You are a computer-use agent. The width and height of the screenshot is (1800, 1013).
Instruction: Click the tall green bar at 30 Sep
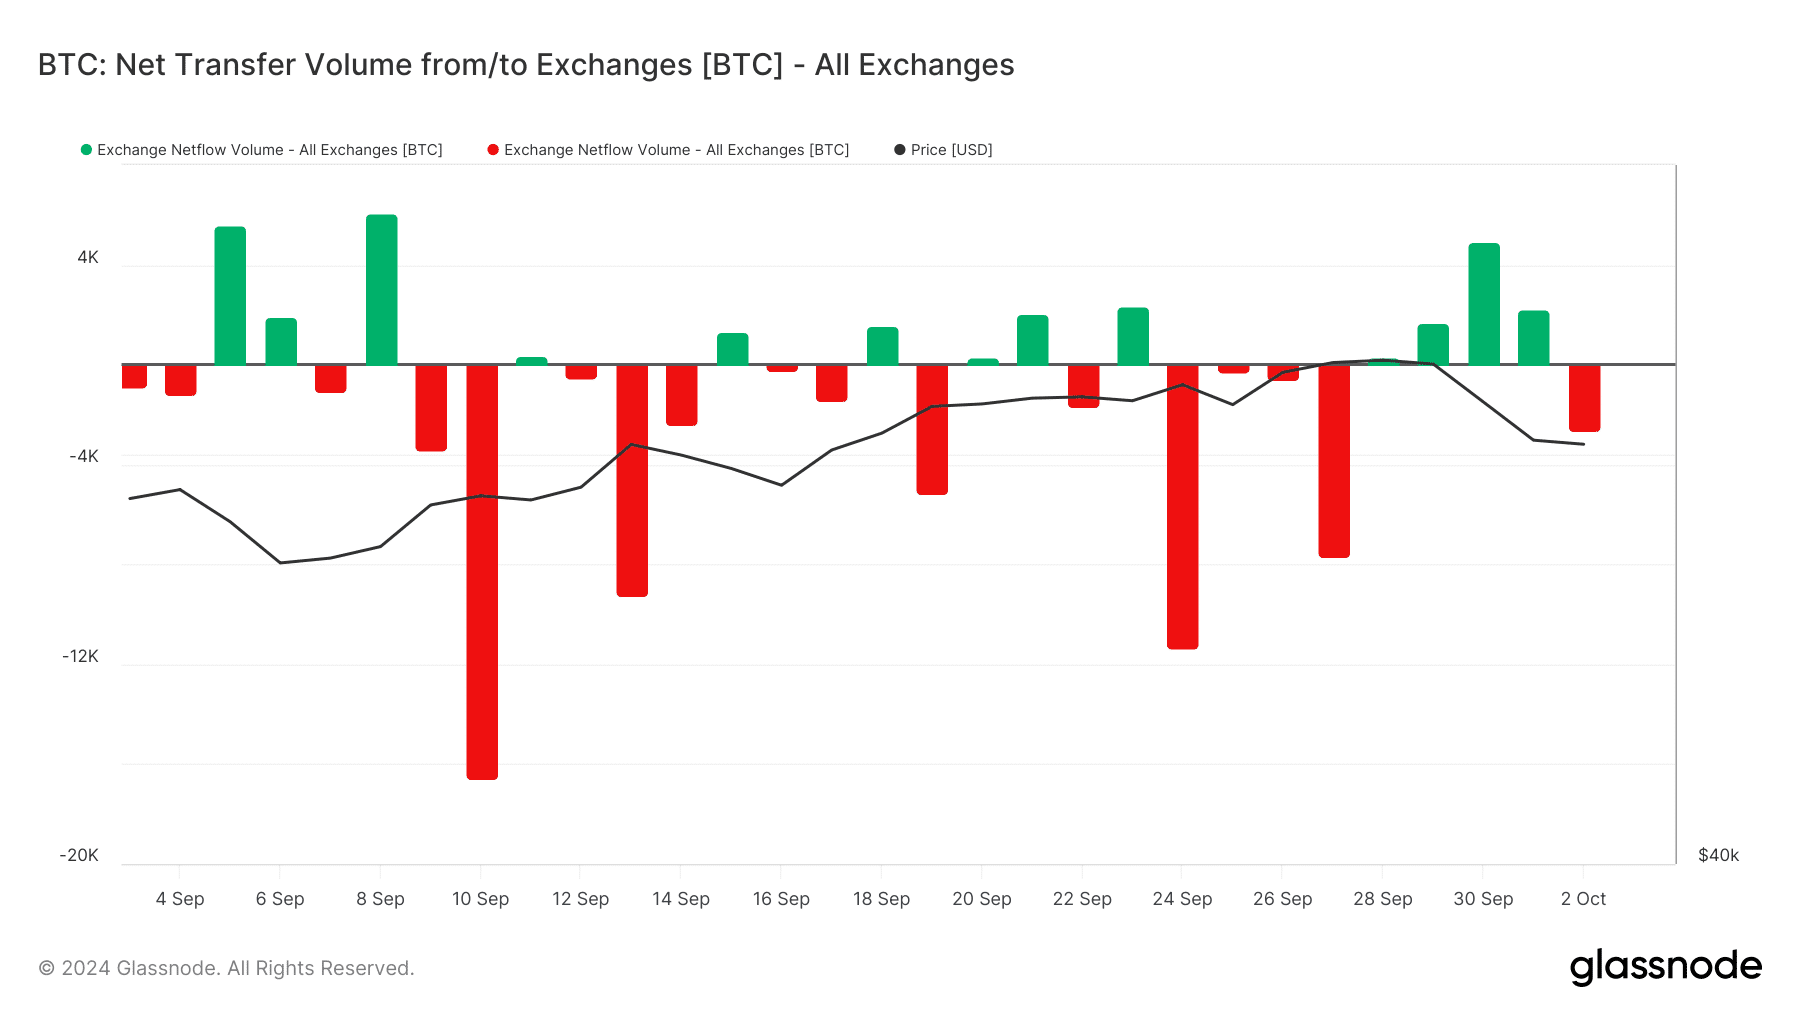pos(1483,304)
